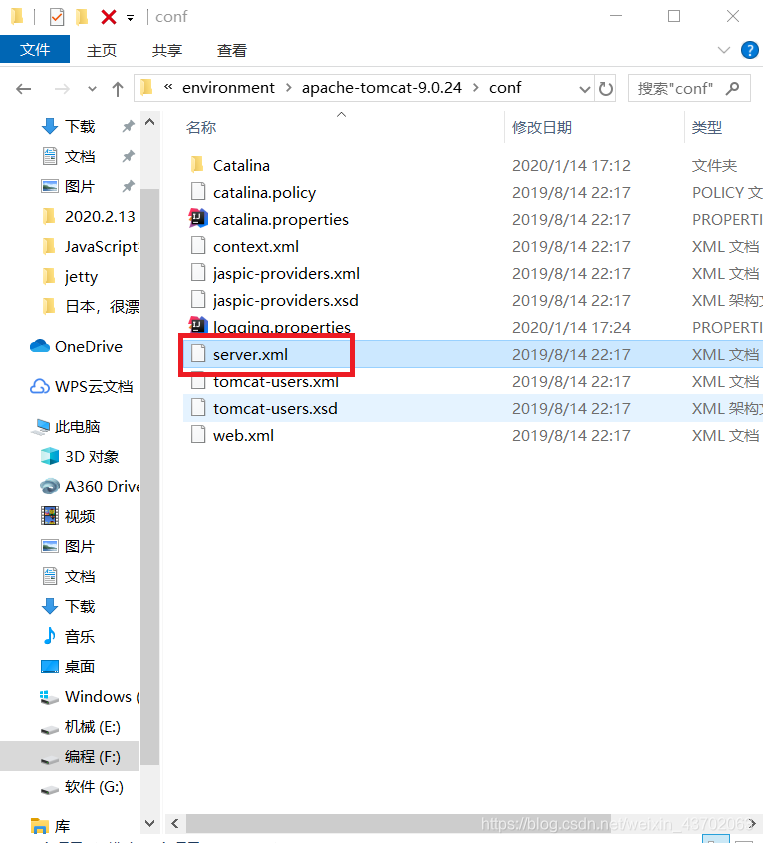Click the magnifier search icon
Screen dimensions: 763x843
pos(732,88)
